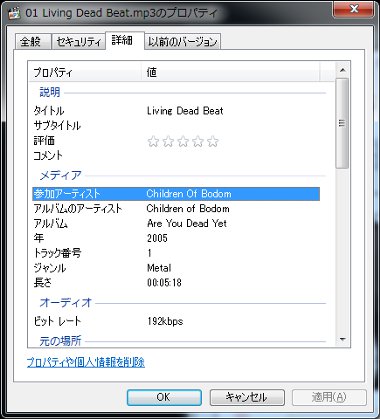
Task: Select the 詳細 tab
Action: pos(125,41)
